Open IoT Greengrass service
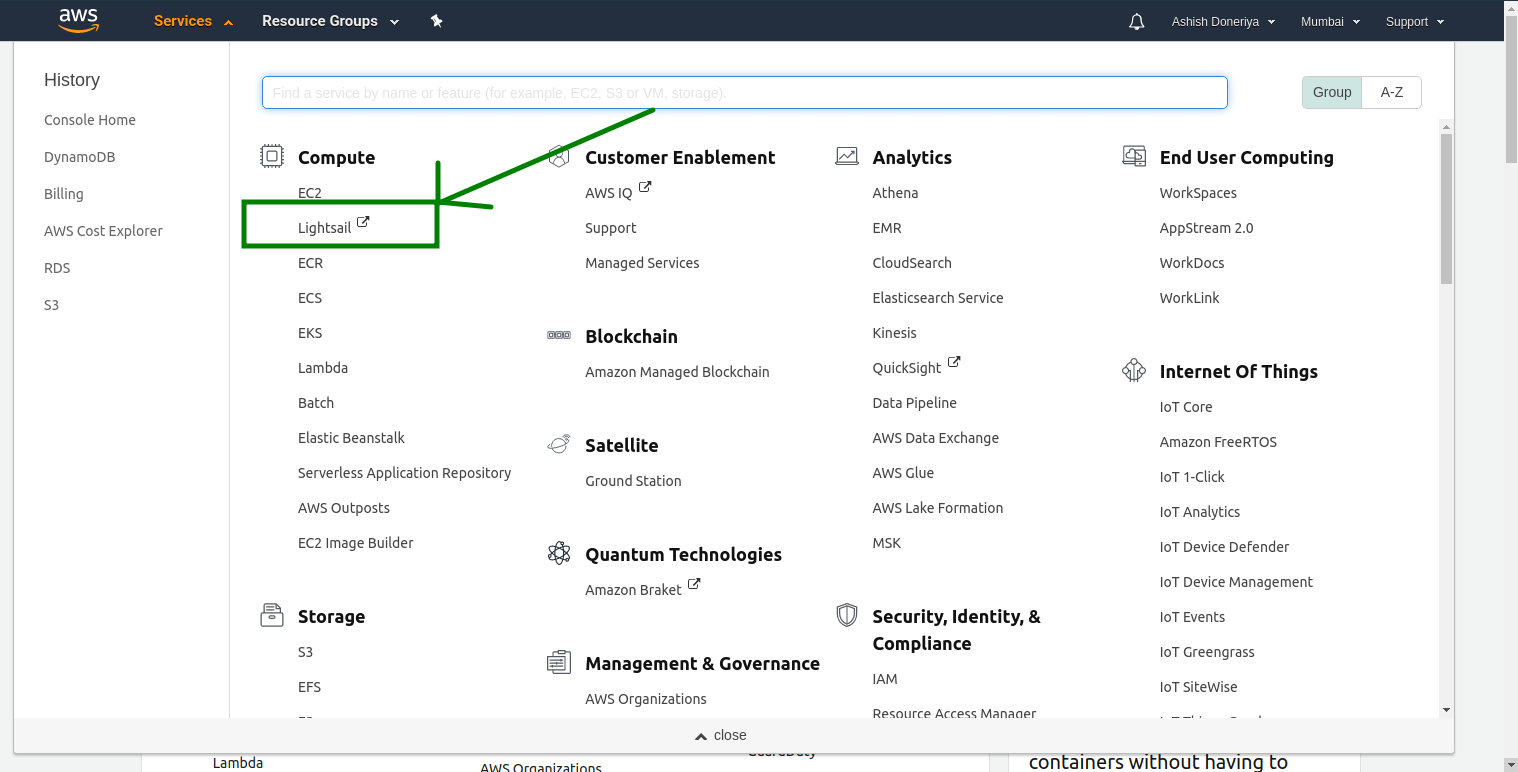 tap(1207, 652)
